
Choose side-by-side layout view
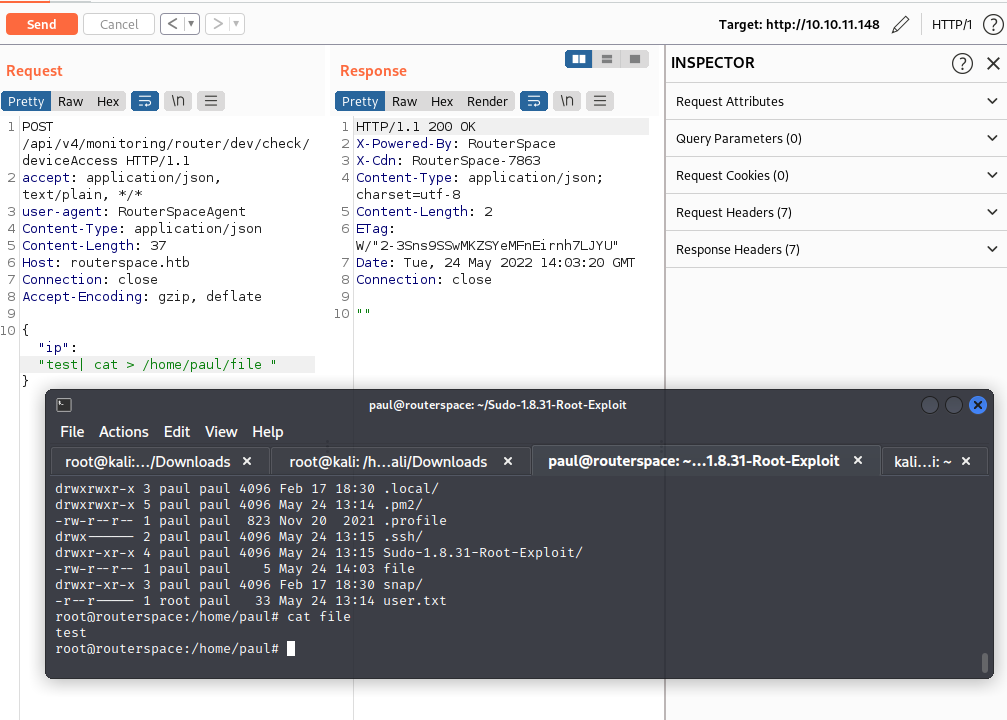tap(579, 59)
